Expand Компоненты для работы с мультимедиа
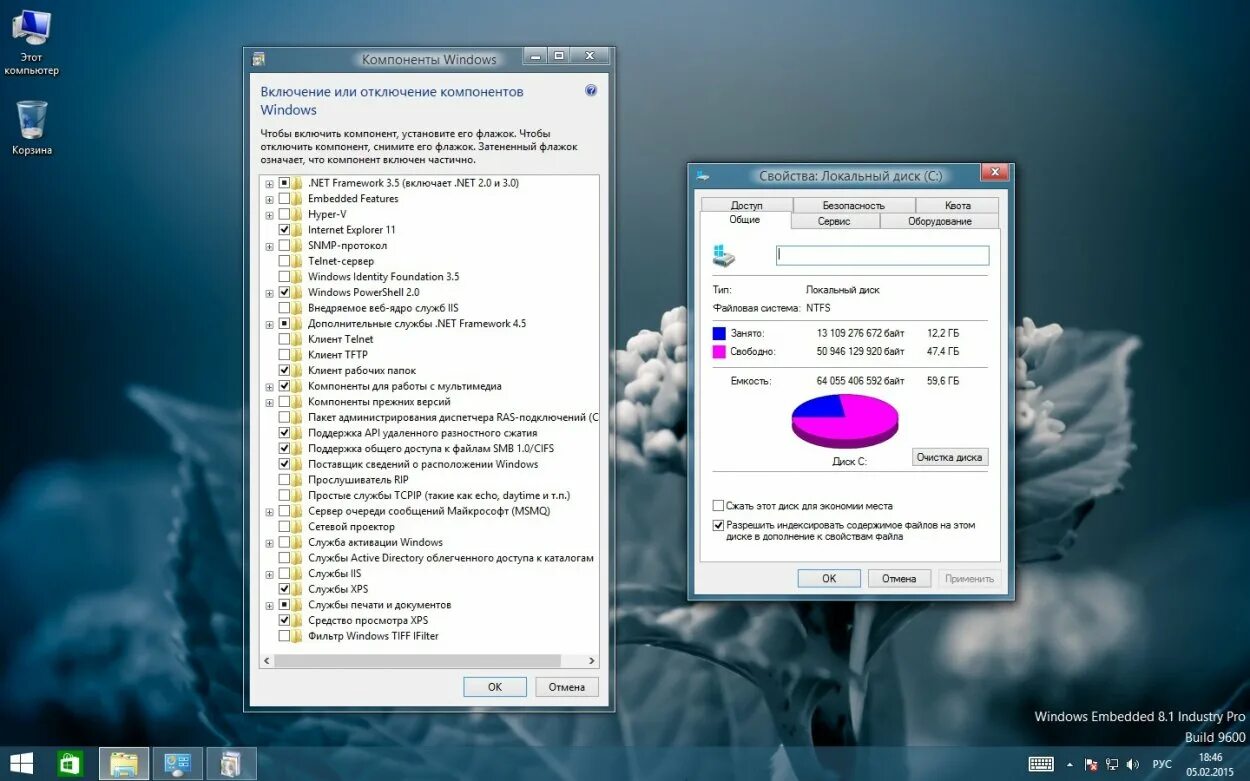The height and width of the screenshot is (781, 1250). [x=269, y=386]
